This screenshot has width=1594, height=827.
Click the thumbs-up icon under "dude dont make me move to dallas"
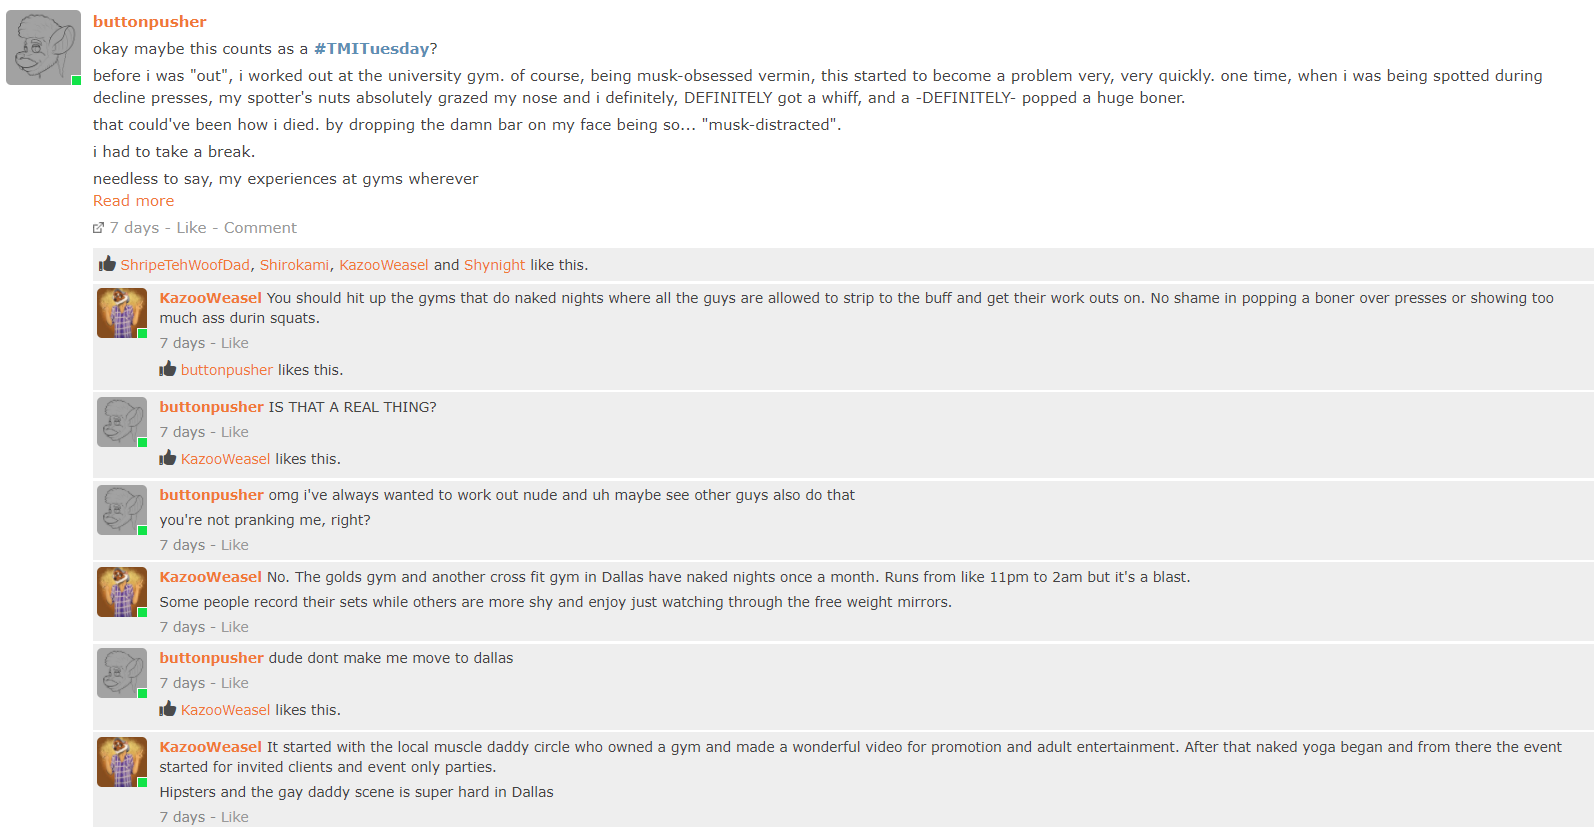[x=167, y=709]
